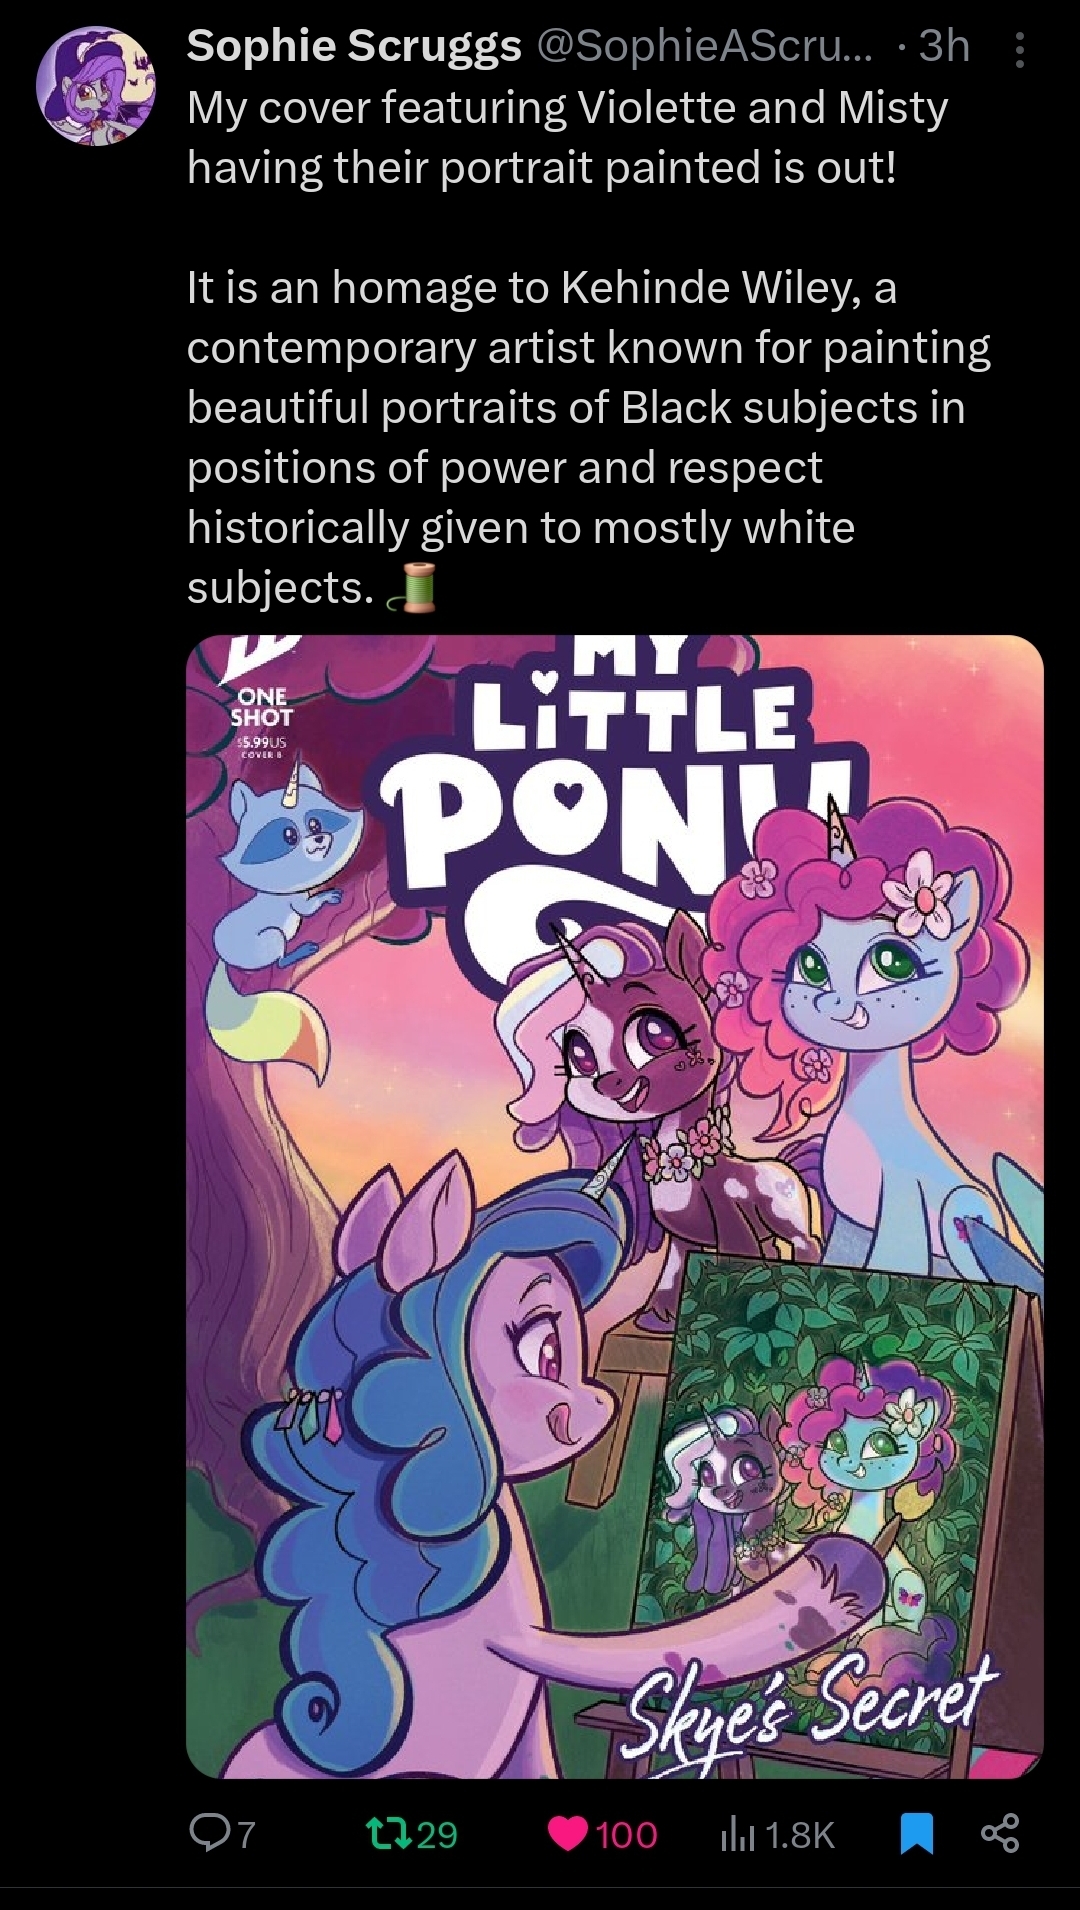Click the Sophie Scruggs display name
1080x1910 pixels.
click(354, 46)
